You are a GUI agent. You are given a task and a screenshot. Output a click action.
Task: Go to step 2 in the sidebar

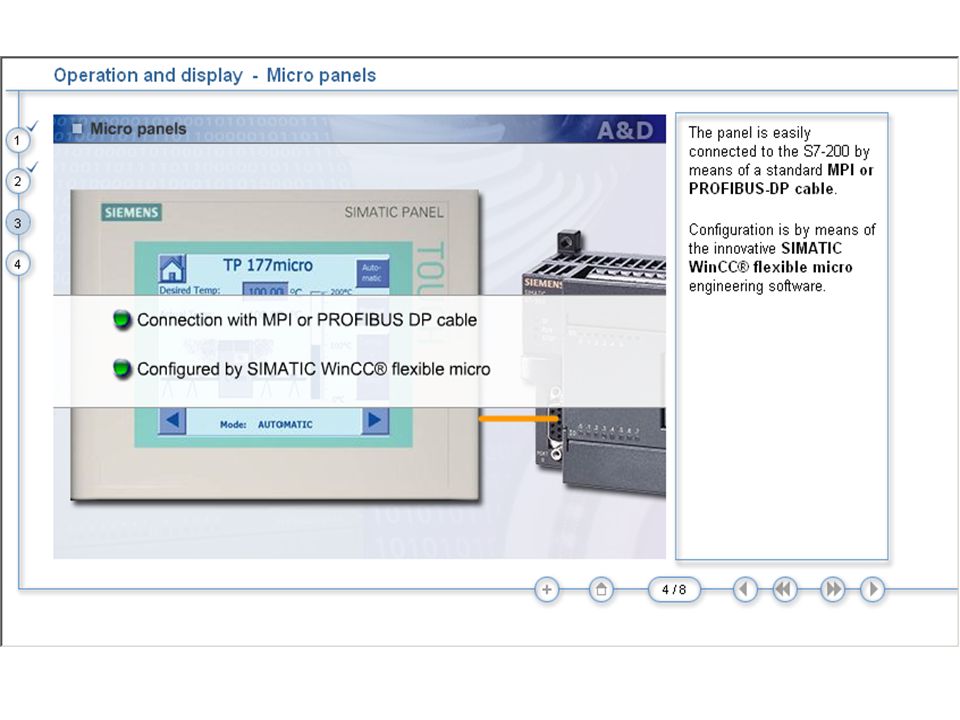[x=18, y=181]
